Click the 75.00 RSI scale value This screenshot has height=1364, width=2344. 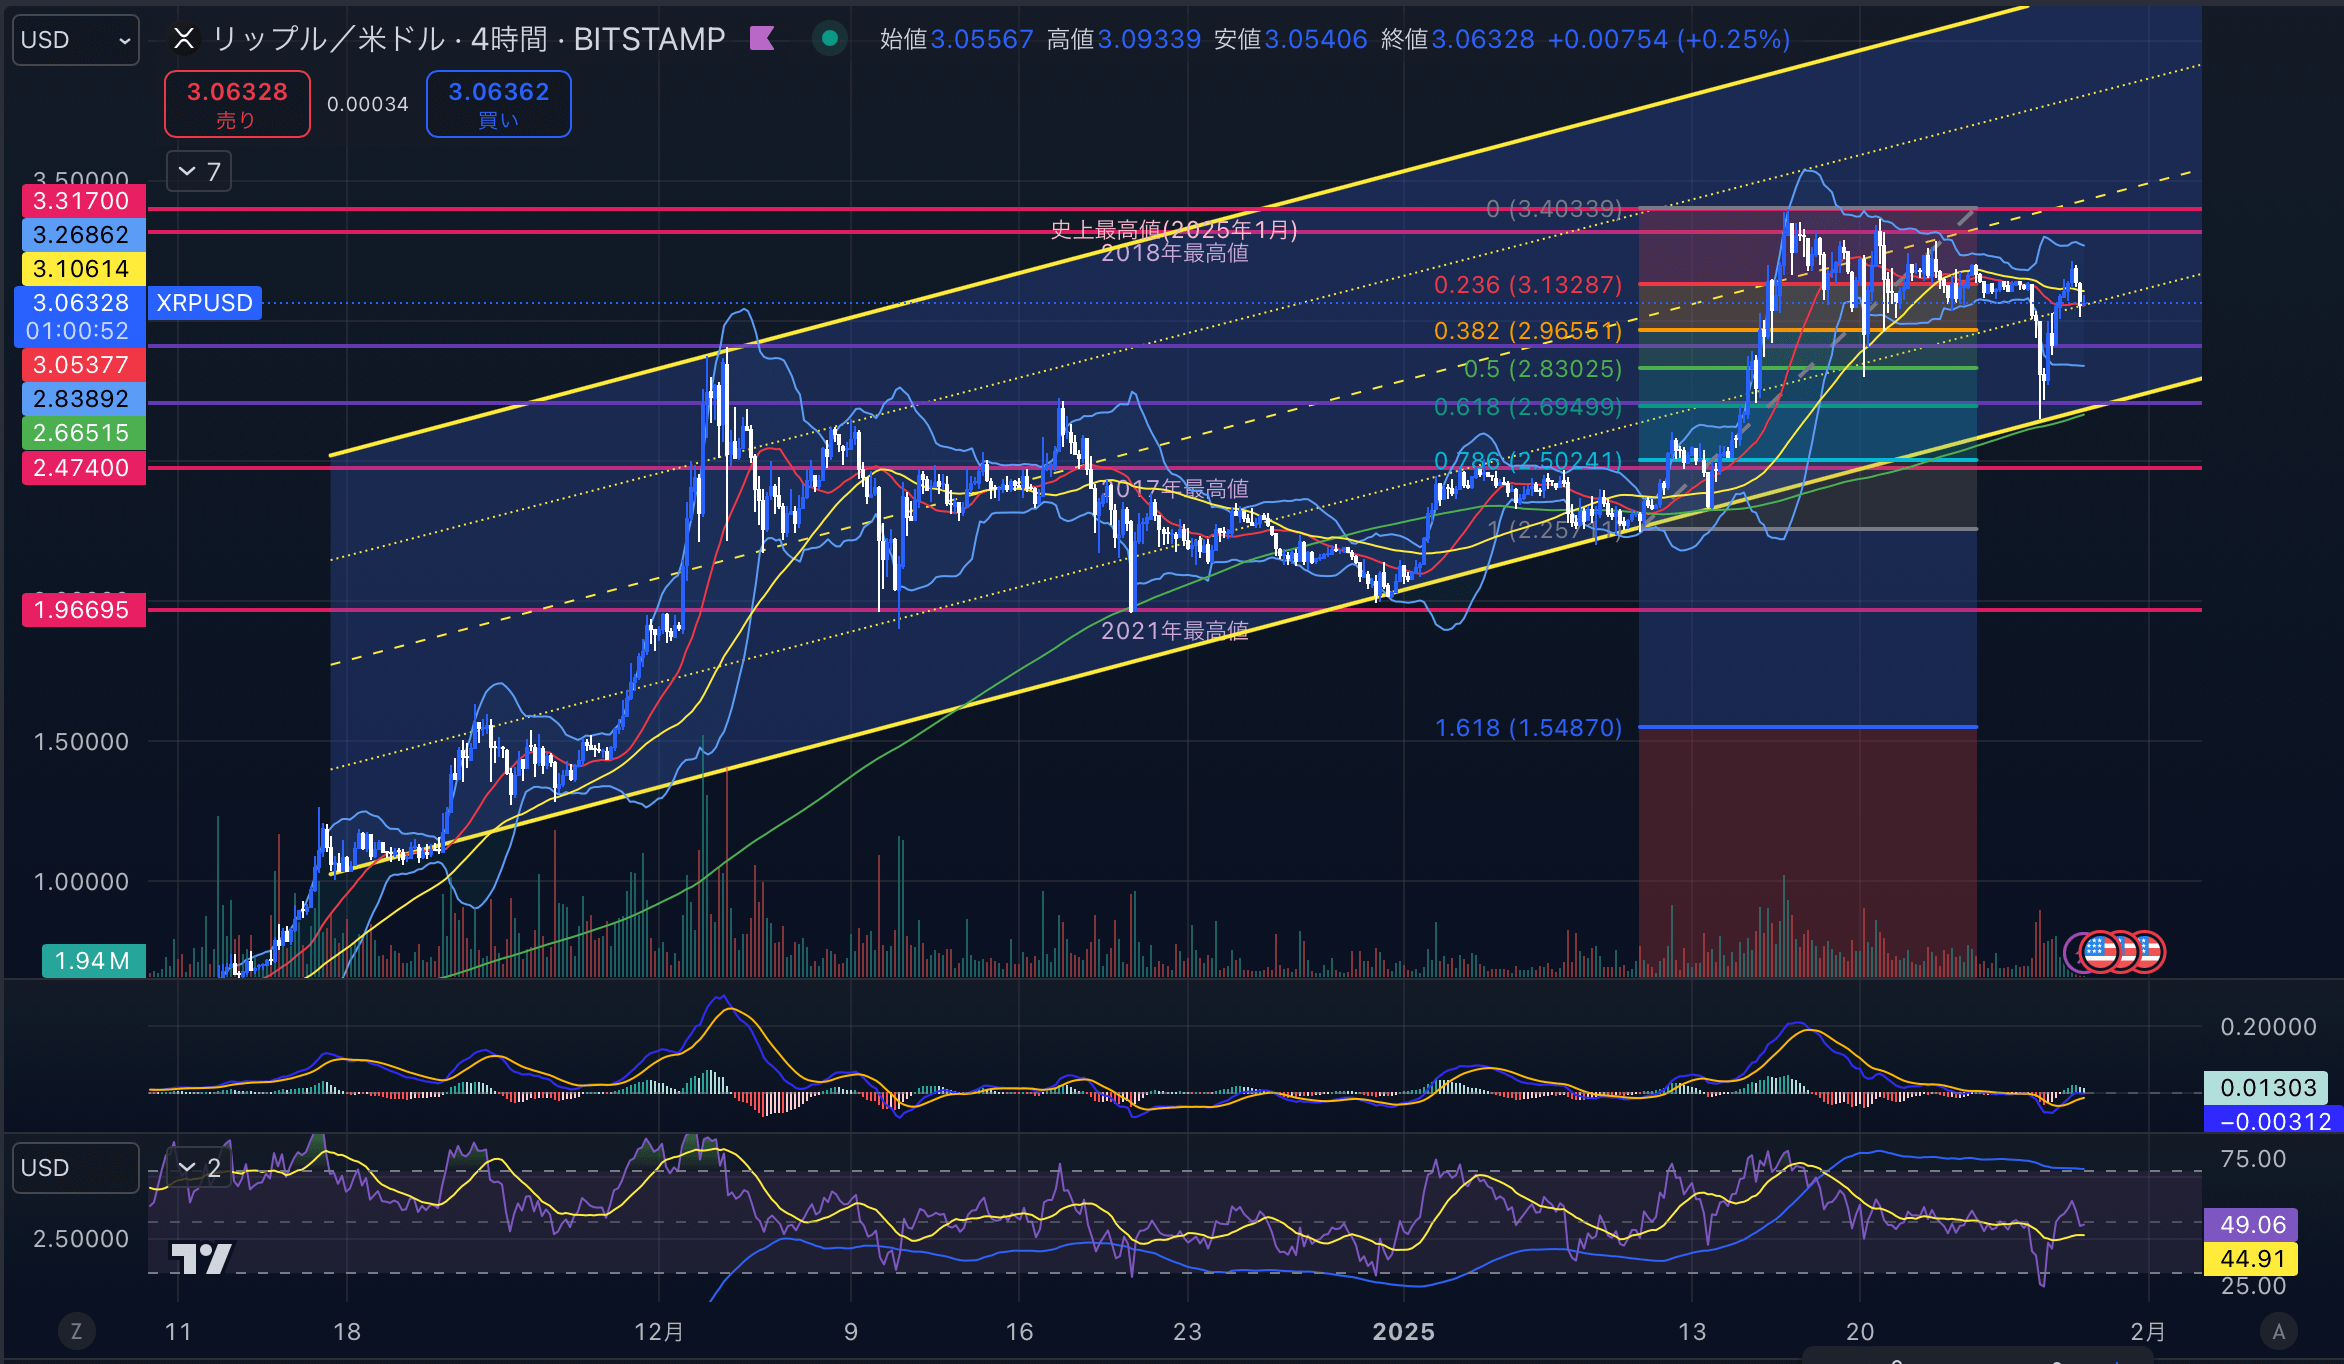point(2253,1159)
